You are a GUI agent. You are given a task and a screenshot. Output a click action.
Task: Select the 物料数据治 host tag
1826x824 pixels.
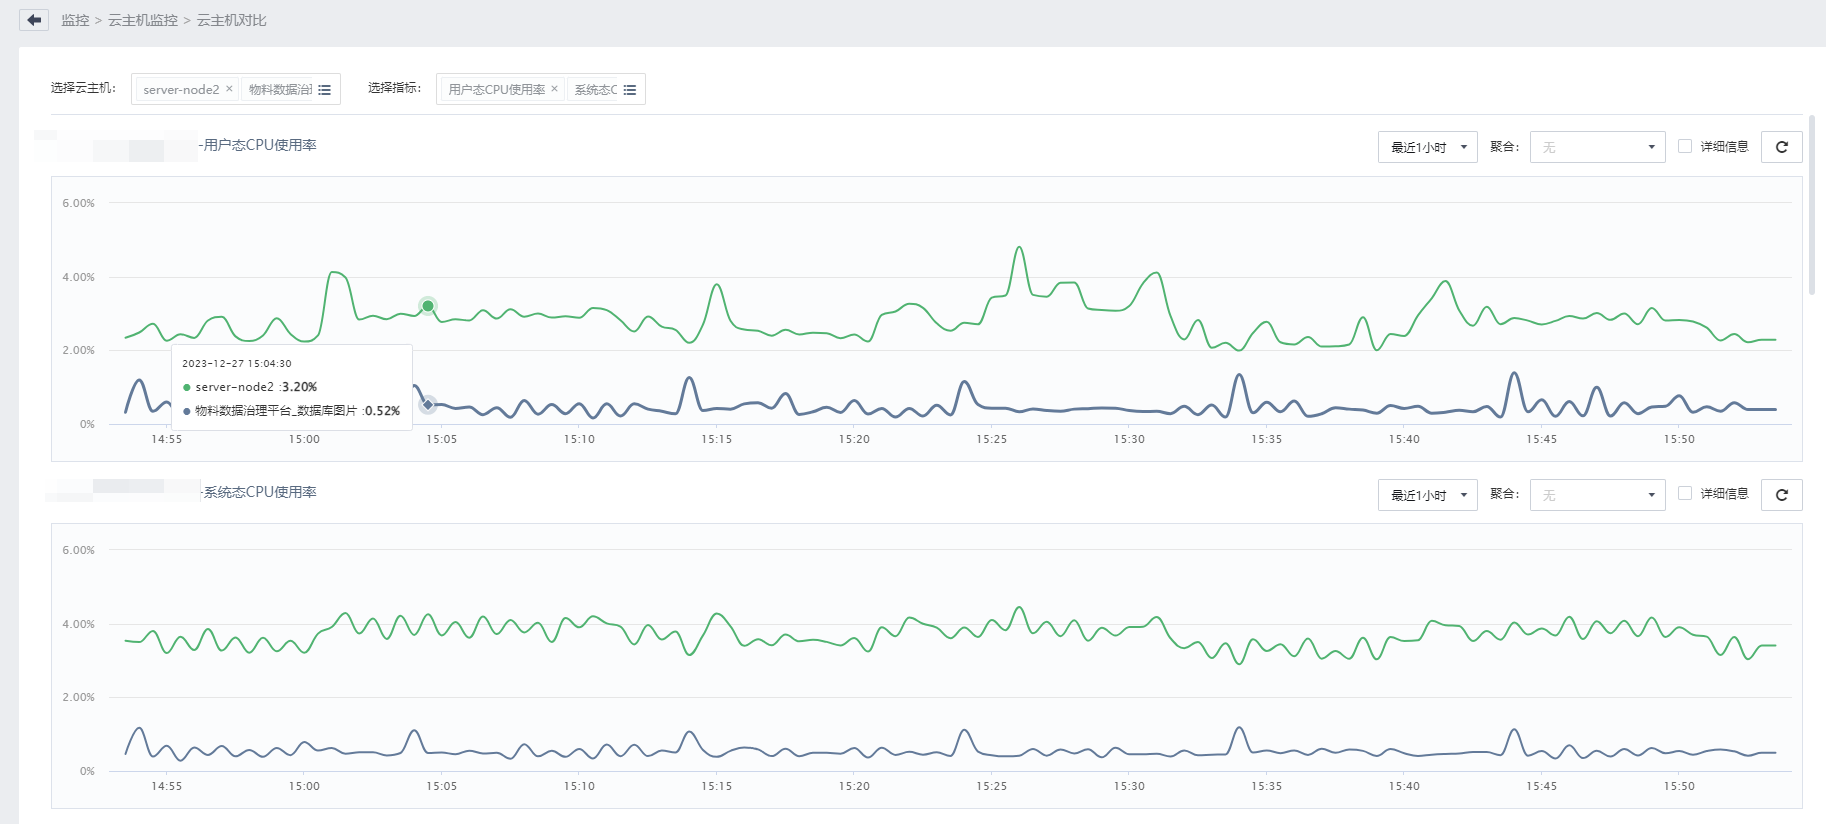point(280,89)
